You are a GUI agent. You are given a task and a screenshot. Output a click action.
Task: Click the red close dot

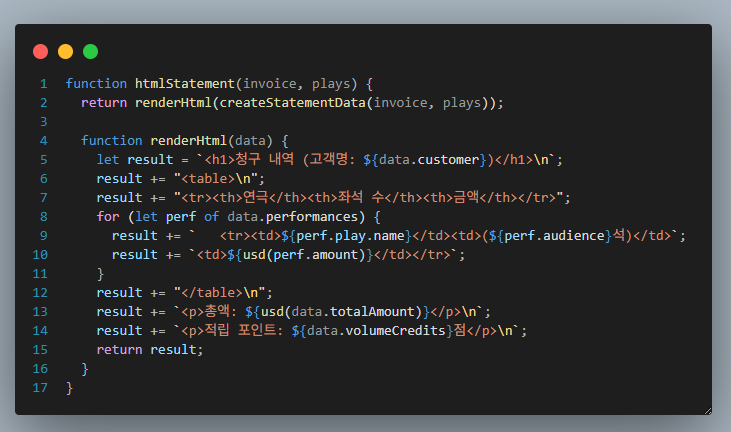pyautogui.click(x=41, y=51)
